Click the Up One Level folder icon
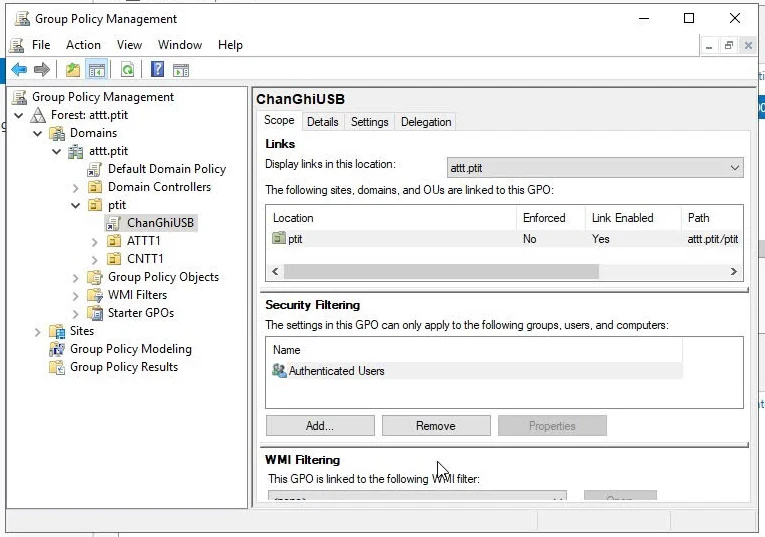 click(73, 70)
